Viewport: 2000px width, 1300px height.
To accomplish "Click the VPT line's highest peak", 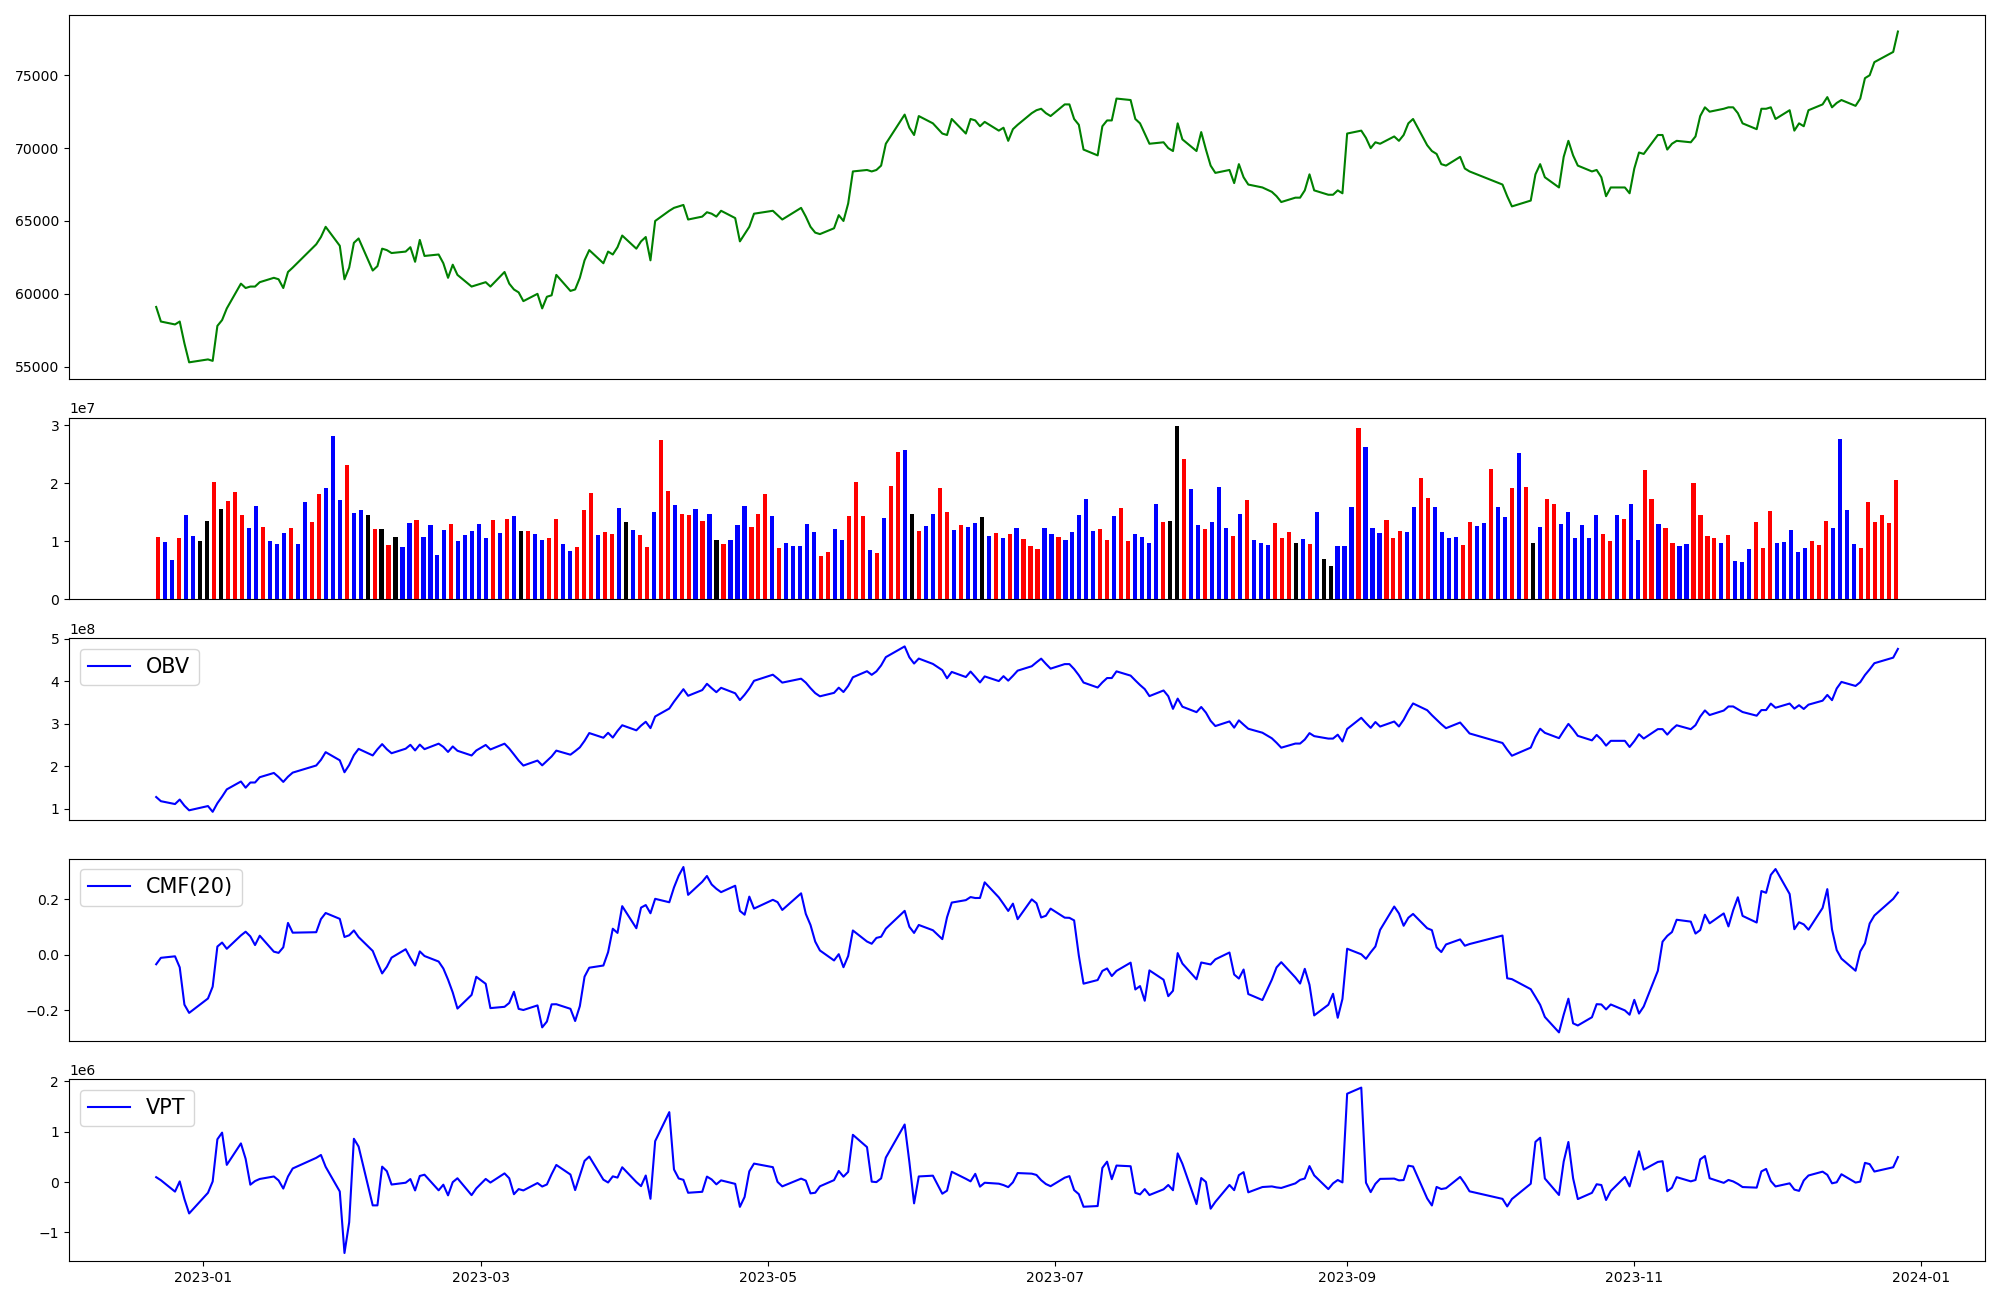I will (1361, 1088).
